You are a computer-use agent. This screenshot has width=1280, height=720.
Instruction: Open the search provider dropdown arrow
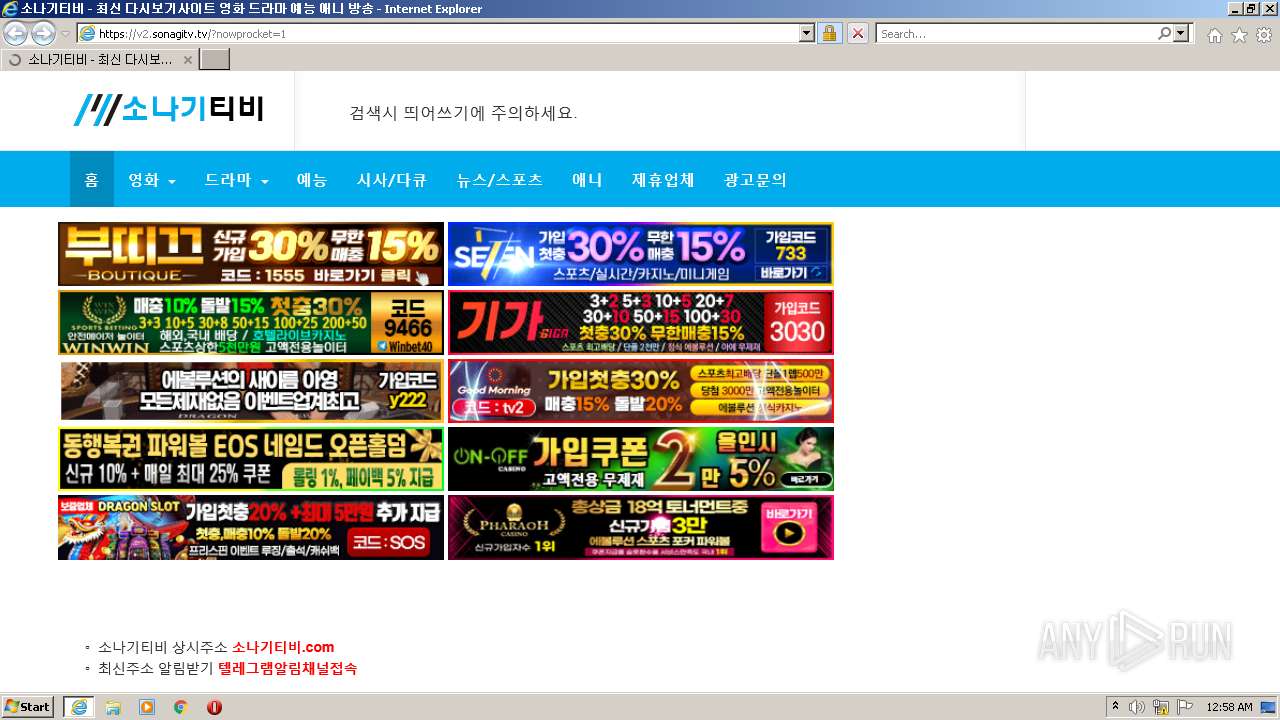pos(1182,34)
